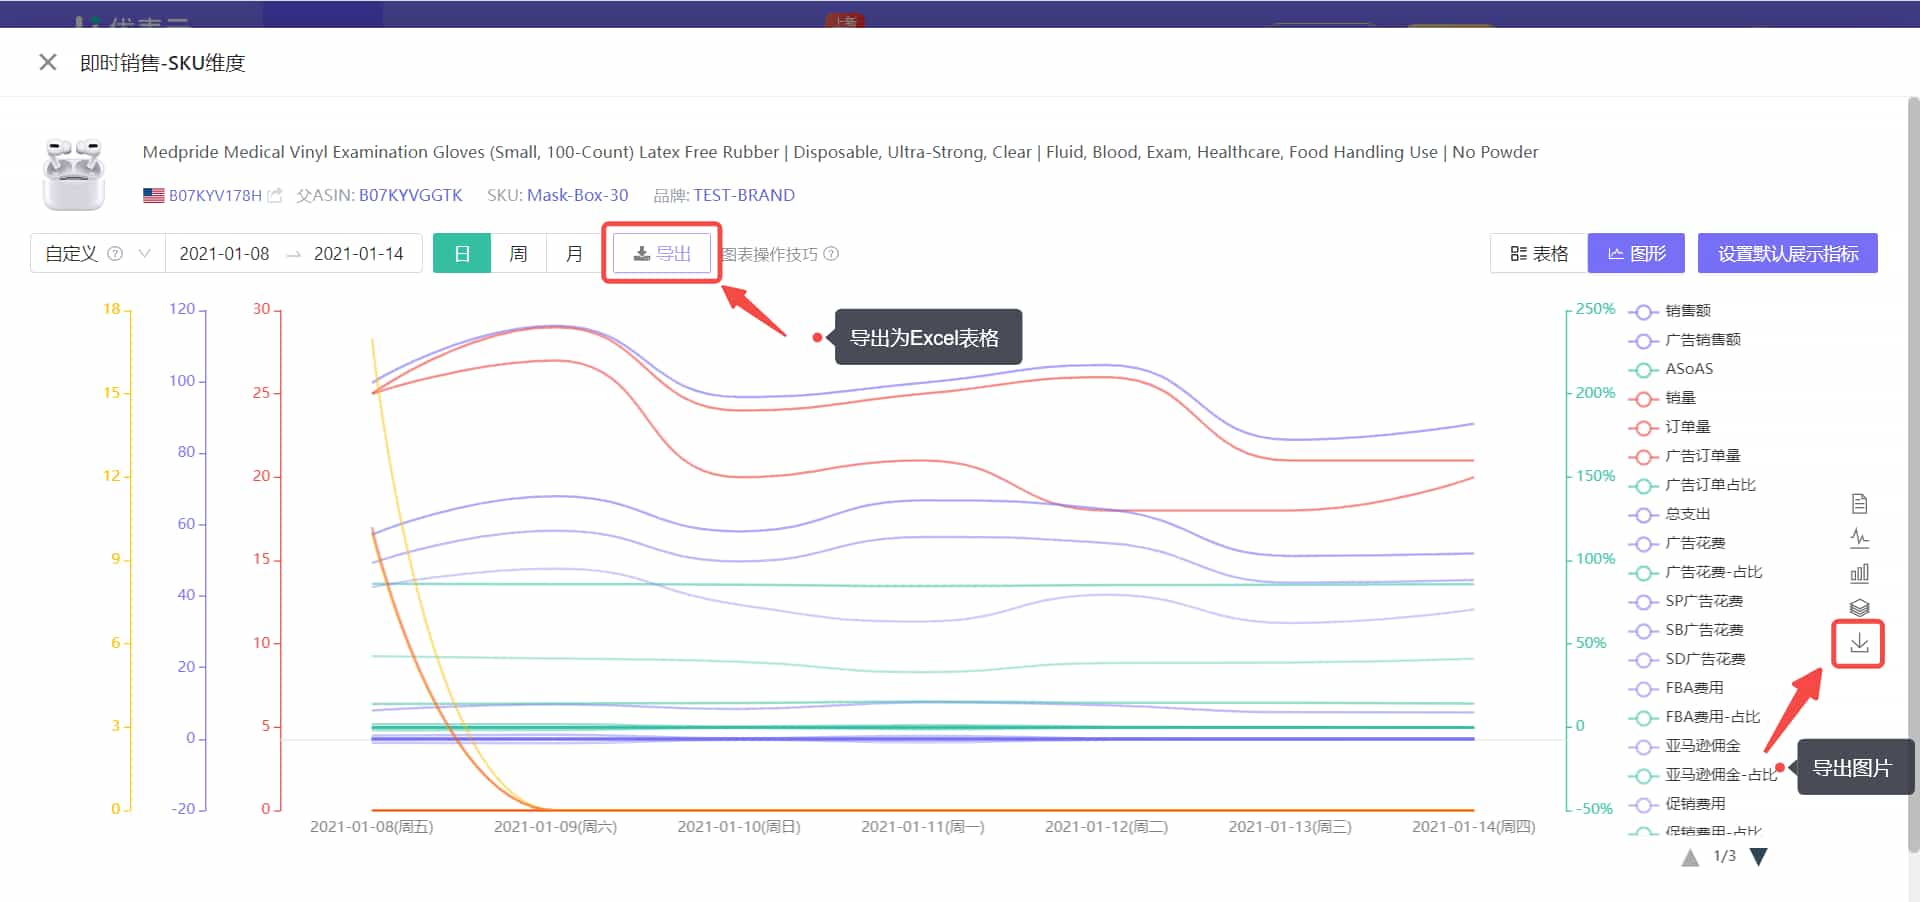The height and width of the screenshot is (902, 1920).
Task: Switch chart to bar chart view icon
Action: coord(1859,573)
